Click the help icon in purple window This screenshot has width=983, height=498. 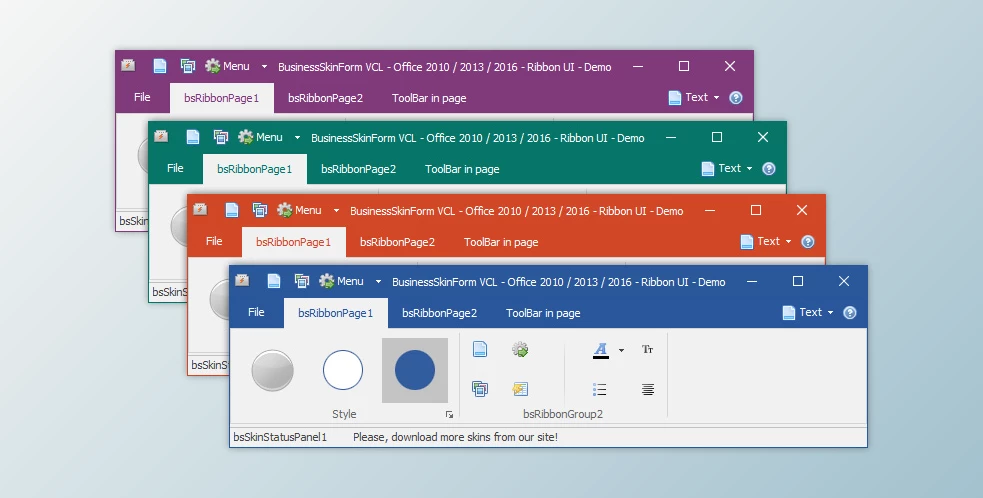[736, 97]
